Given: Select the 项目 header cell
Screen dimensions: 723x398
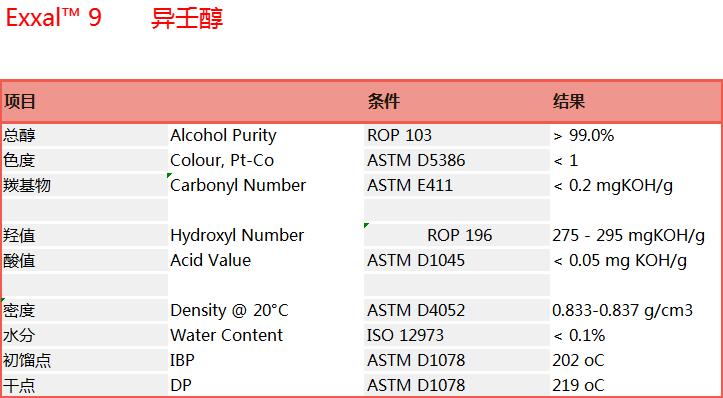Looking at the screenshot, I should coord(20,101).
